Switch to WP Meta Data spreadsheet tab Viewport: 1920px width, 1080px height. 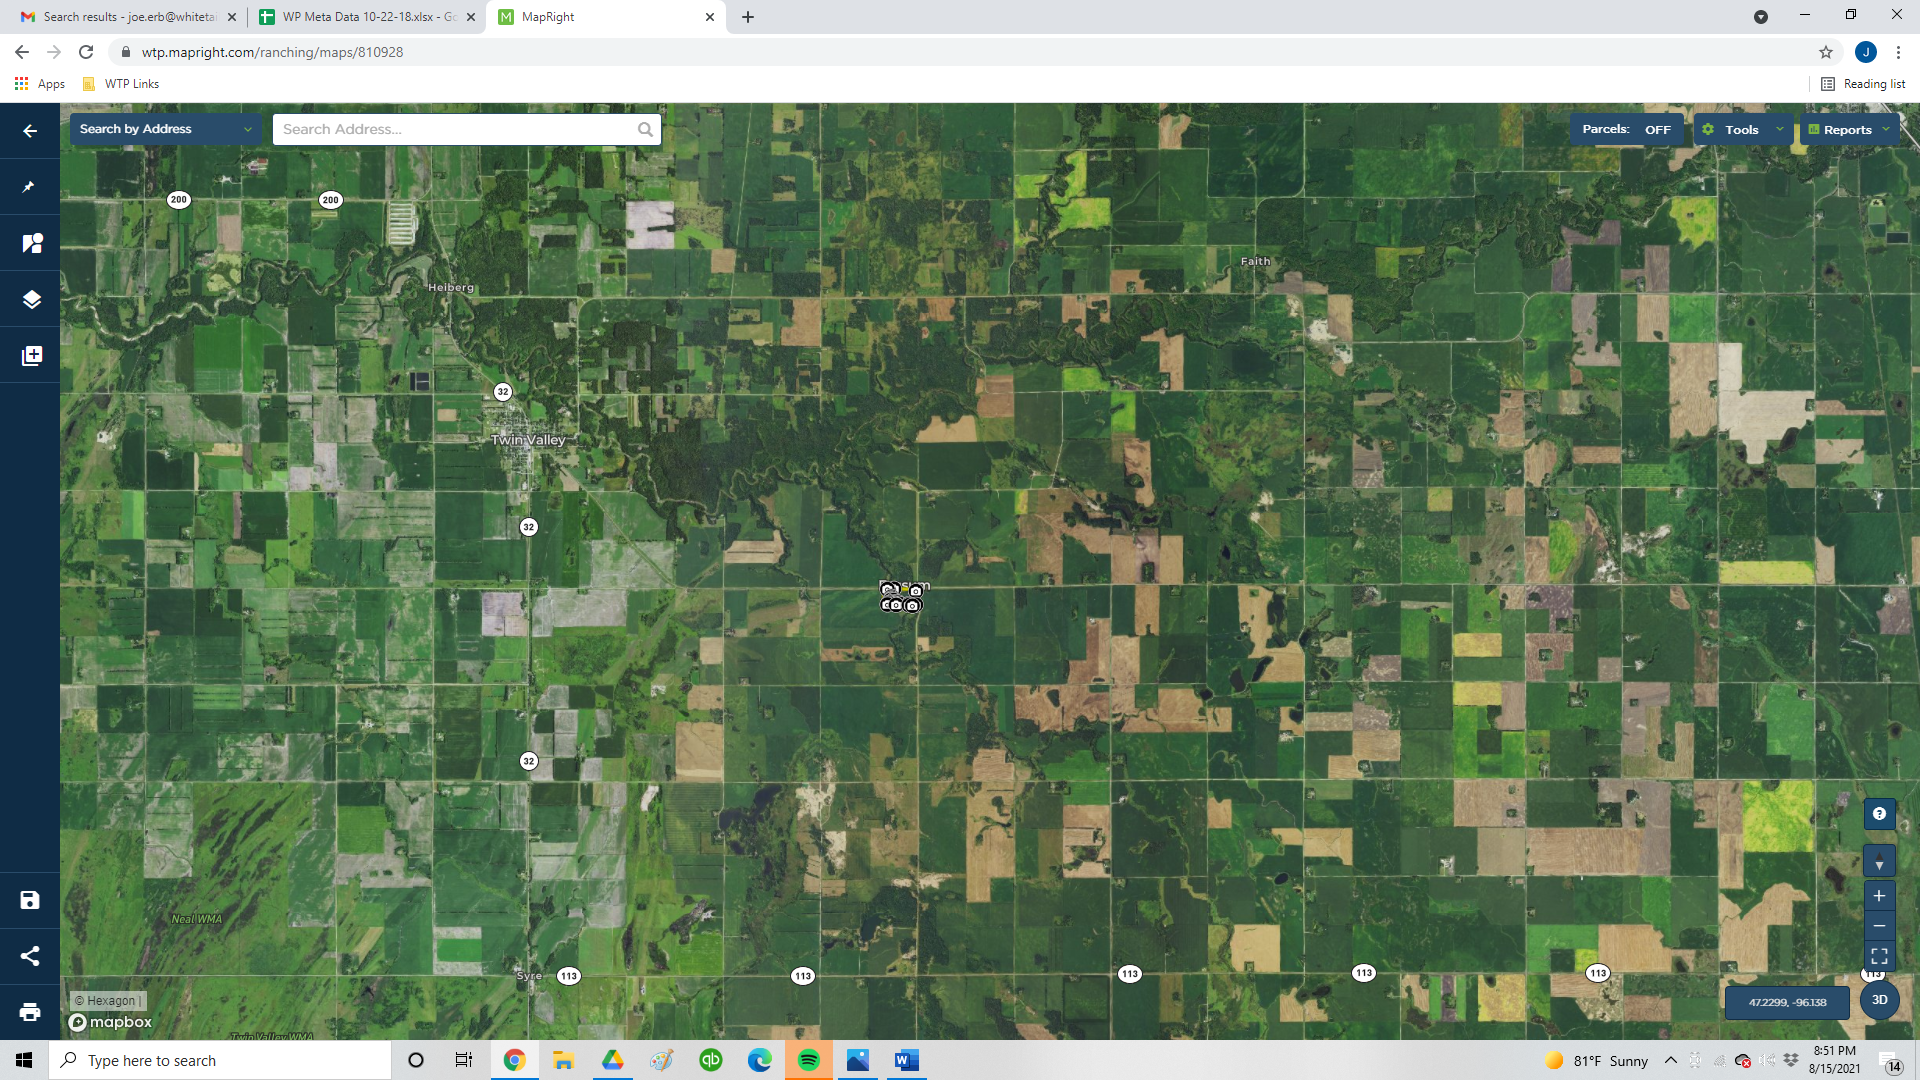point(360,17)
